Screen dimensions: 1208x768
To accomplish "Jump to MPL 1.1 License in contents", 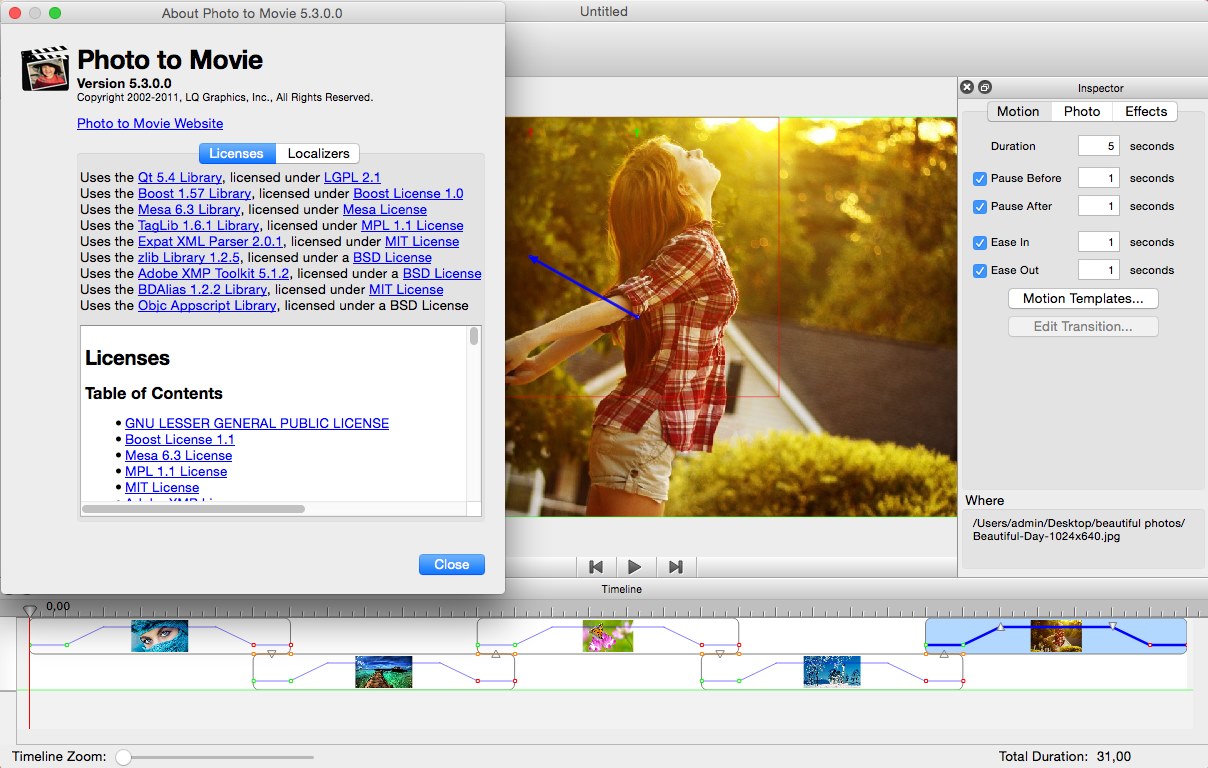I will pyautogui.click(x=176, y=471).
